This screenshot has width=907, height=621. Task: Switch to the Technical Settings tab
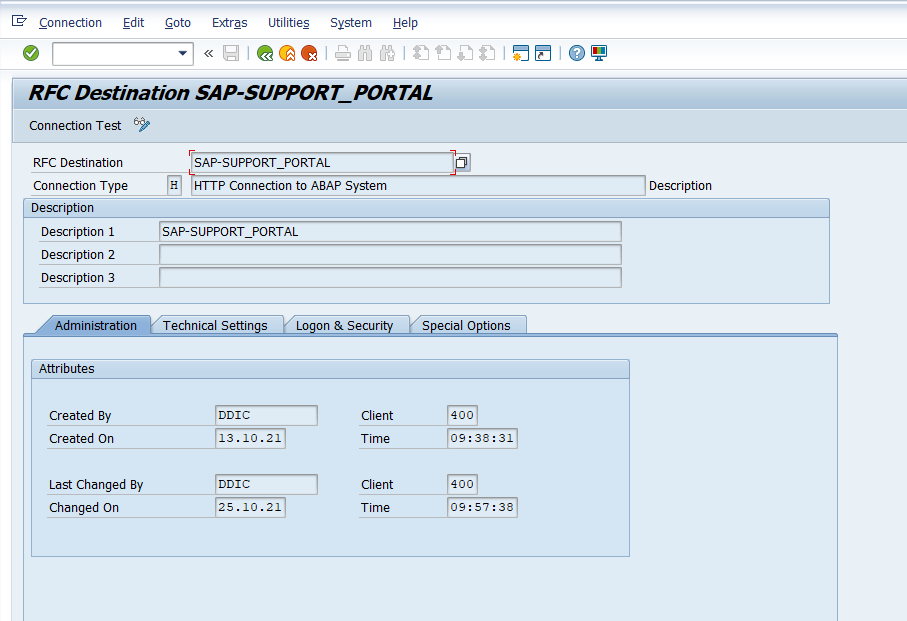[x=215, y=325]
